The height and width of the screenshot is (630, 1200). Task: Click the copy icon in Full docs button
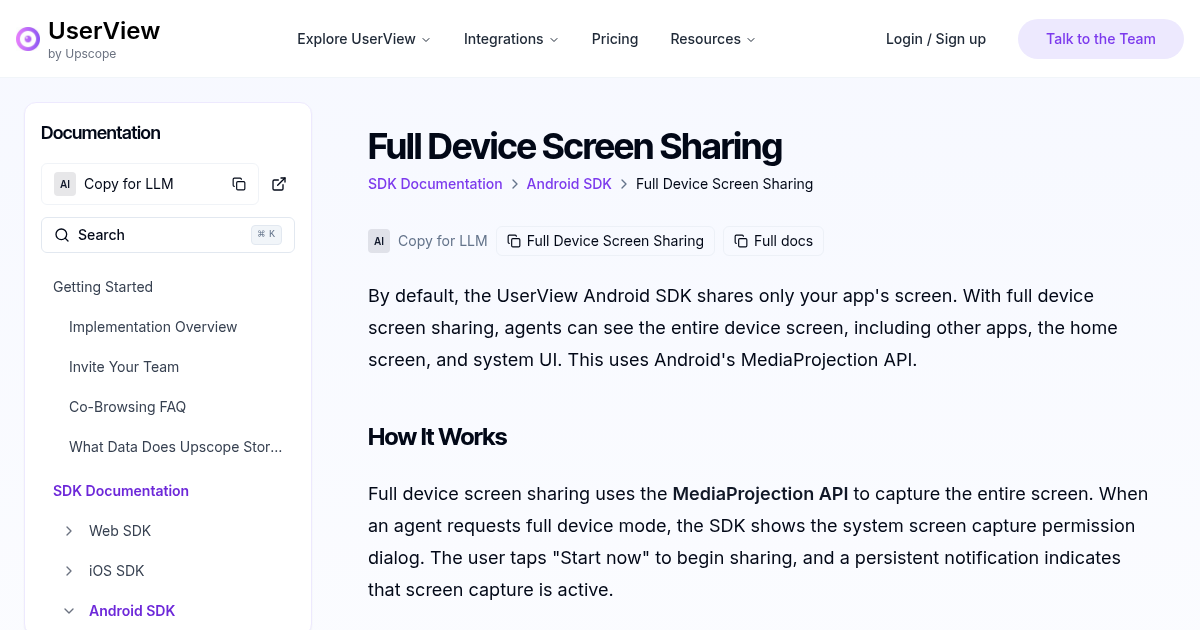[x=741, y=241]
